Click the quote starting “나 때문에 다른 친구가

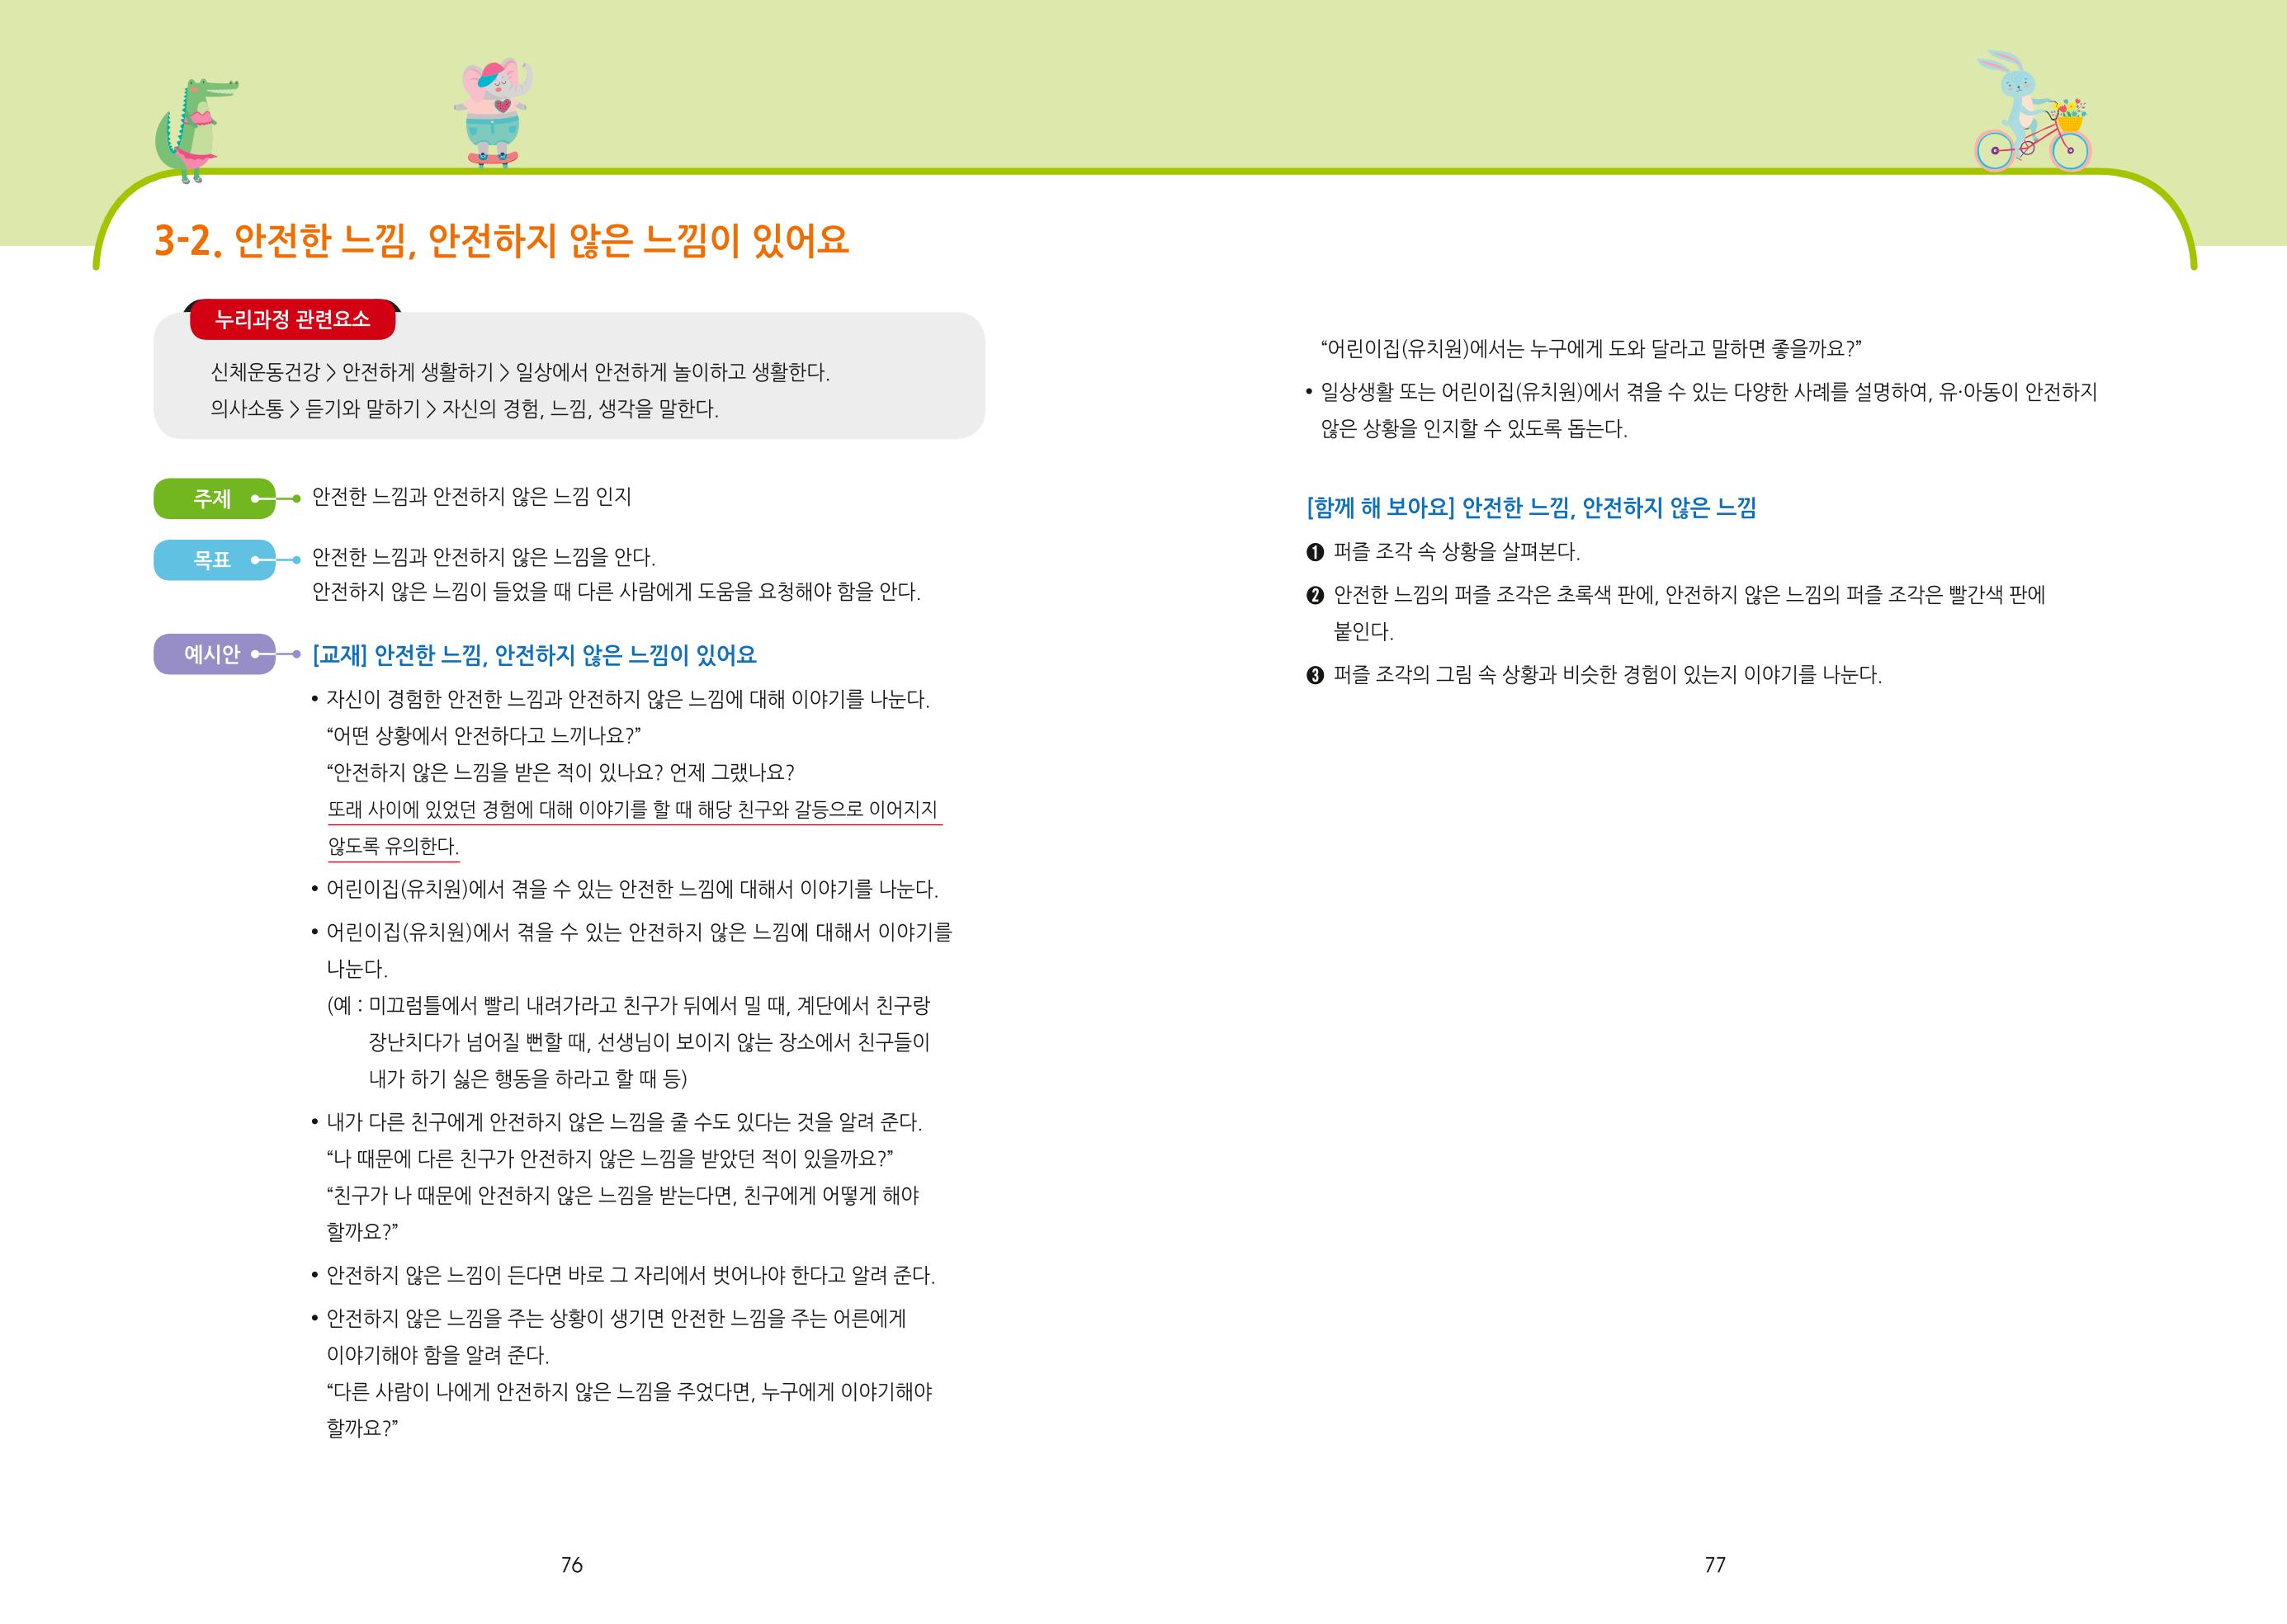pyautogui.click(x=610, y=1159)
